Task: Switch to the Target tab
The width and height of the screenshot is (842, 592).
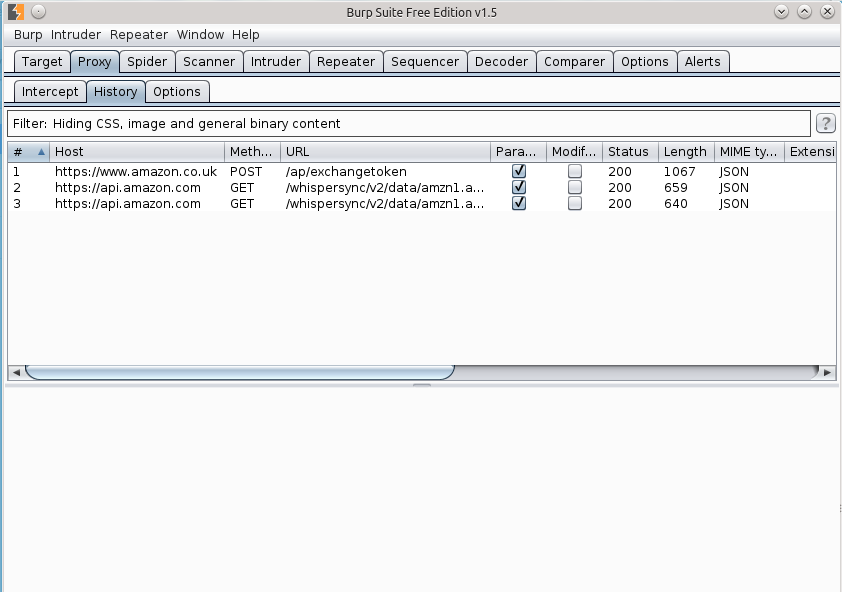Action: (x=42, y=62)
